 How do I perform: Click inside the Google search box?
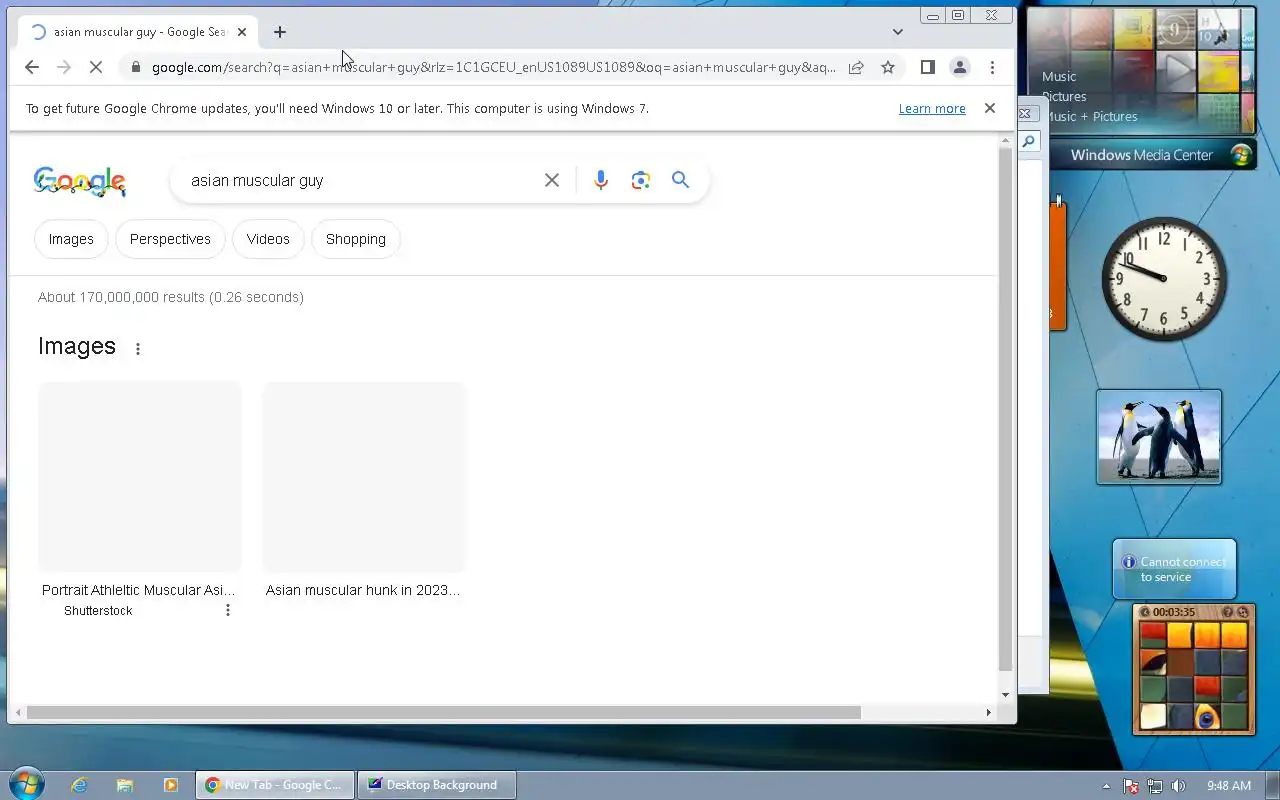(x=360, y=180)
